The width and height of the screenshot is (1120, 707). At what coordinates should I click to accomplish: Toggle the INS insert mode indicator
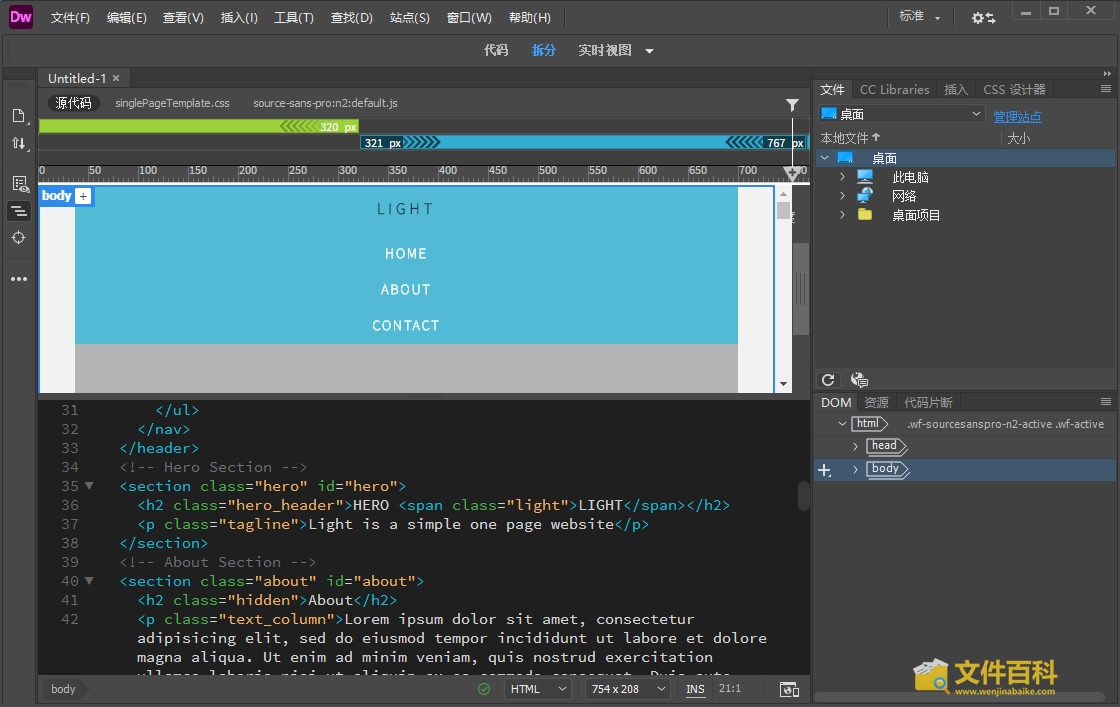[695, 689]
